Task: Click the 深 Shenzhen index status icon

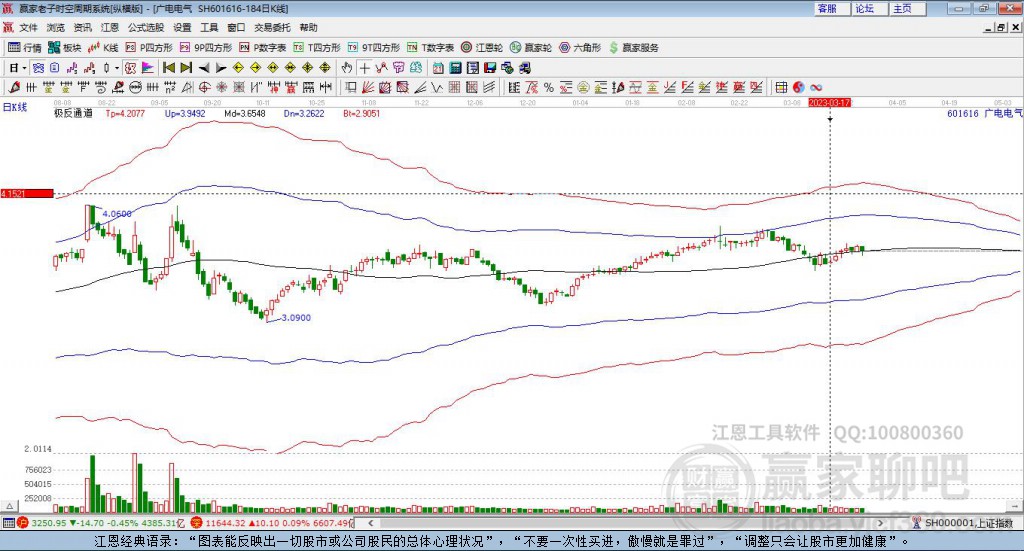Action: pos(197,522)
